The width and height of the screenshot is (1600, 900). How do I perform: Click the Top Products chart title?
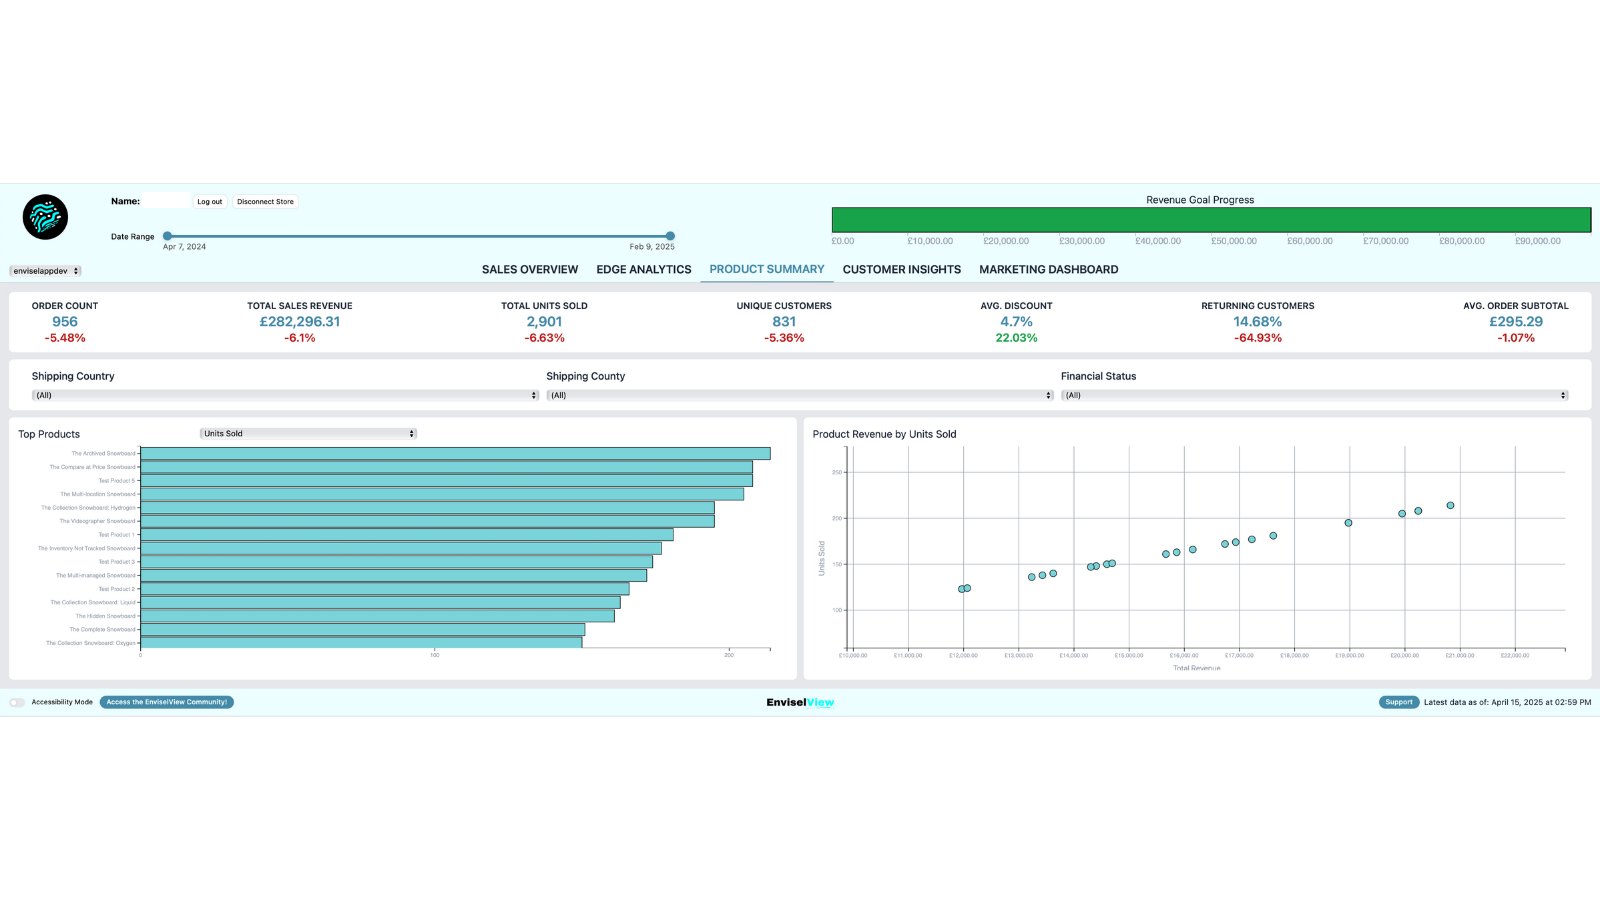(49, 434)
